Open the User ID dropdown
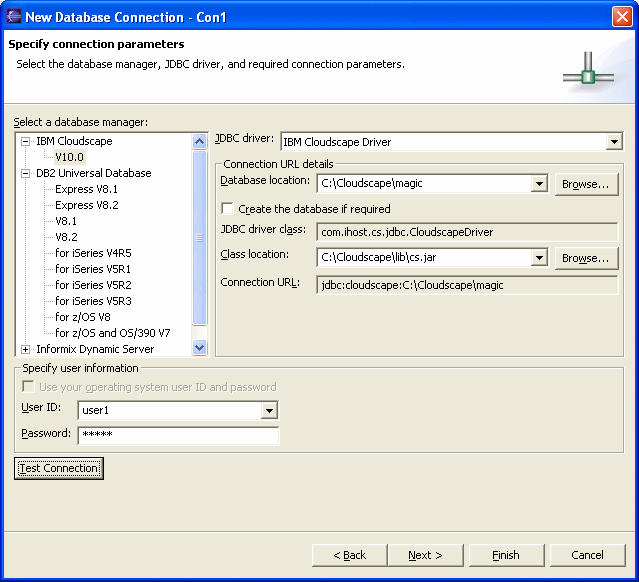639x582 pixels. click(x=268, y=410)
